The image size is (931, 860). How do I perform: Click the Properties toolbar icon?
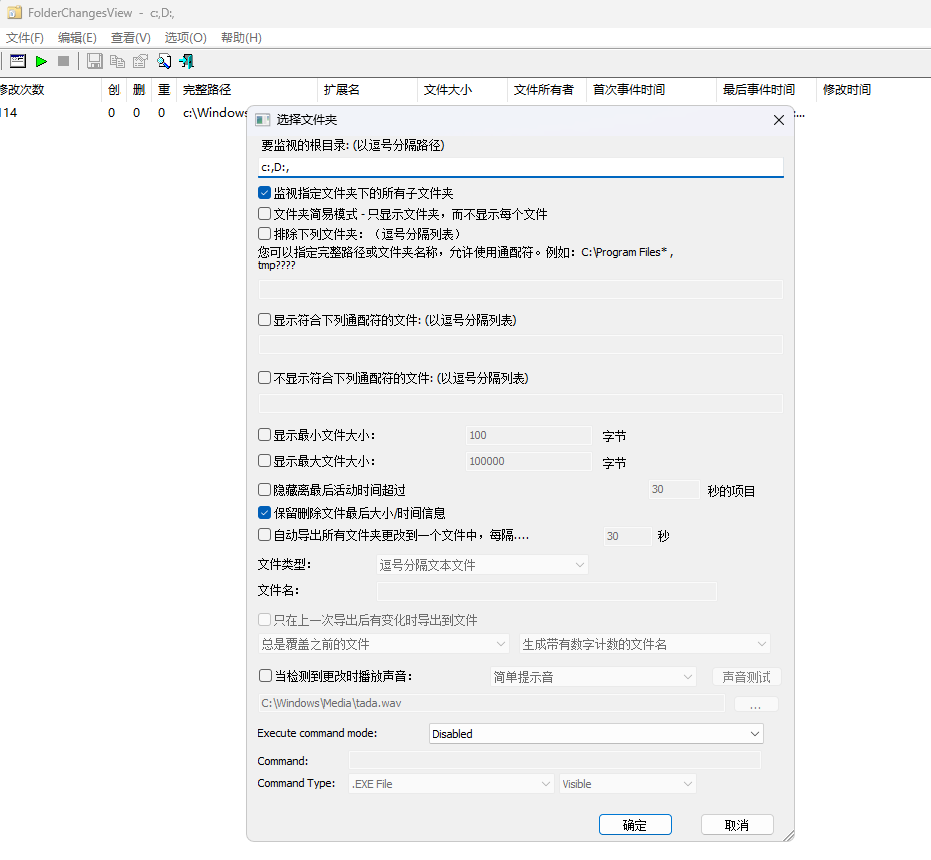[x=140, y=61]
